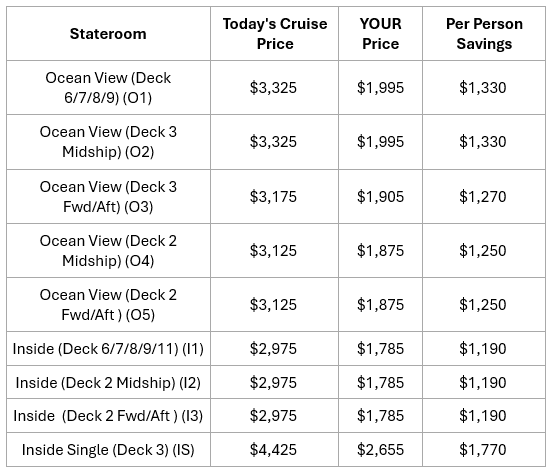This screenshot has width=551, height=473.
Task: Click Ocean View Deck 2 Fwd/Aft (O5) cell
Action: [x=108, y=305]
